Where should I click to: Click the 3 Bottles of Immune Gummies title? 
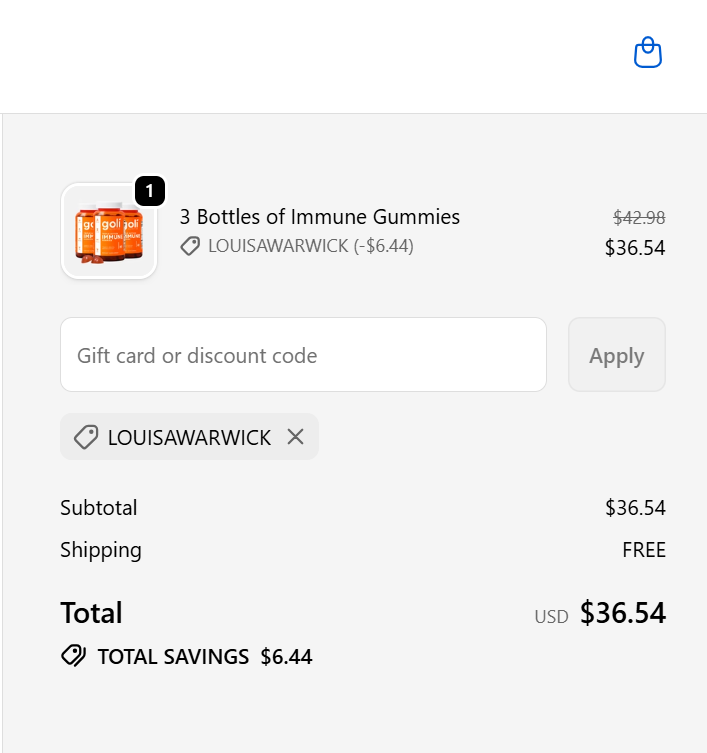(x=320, y=217)
